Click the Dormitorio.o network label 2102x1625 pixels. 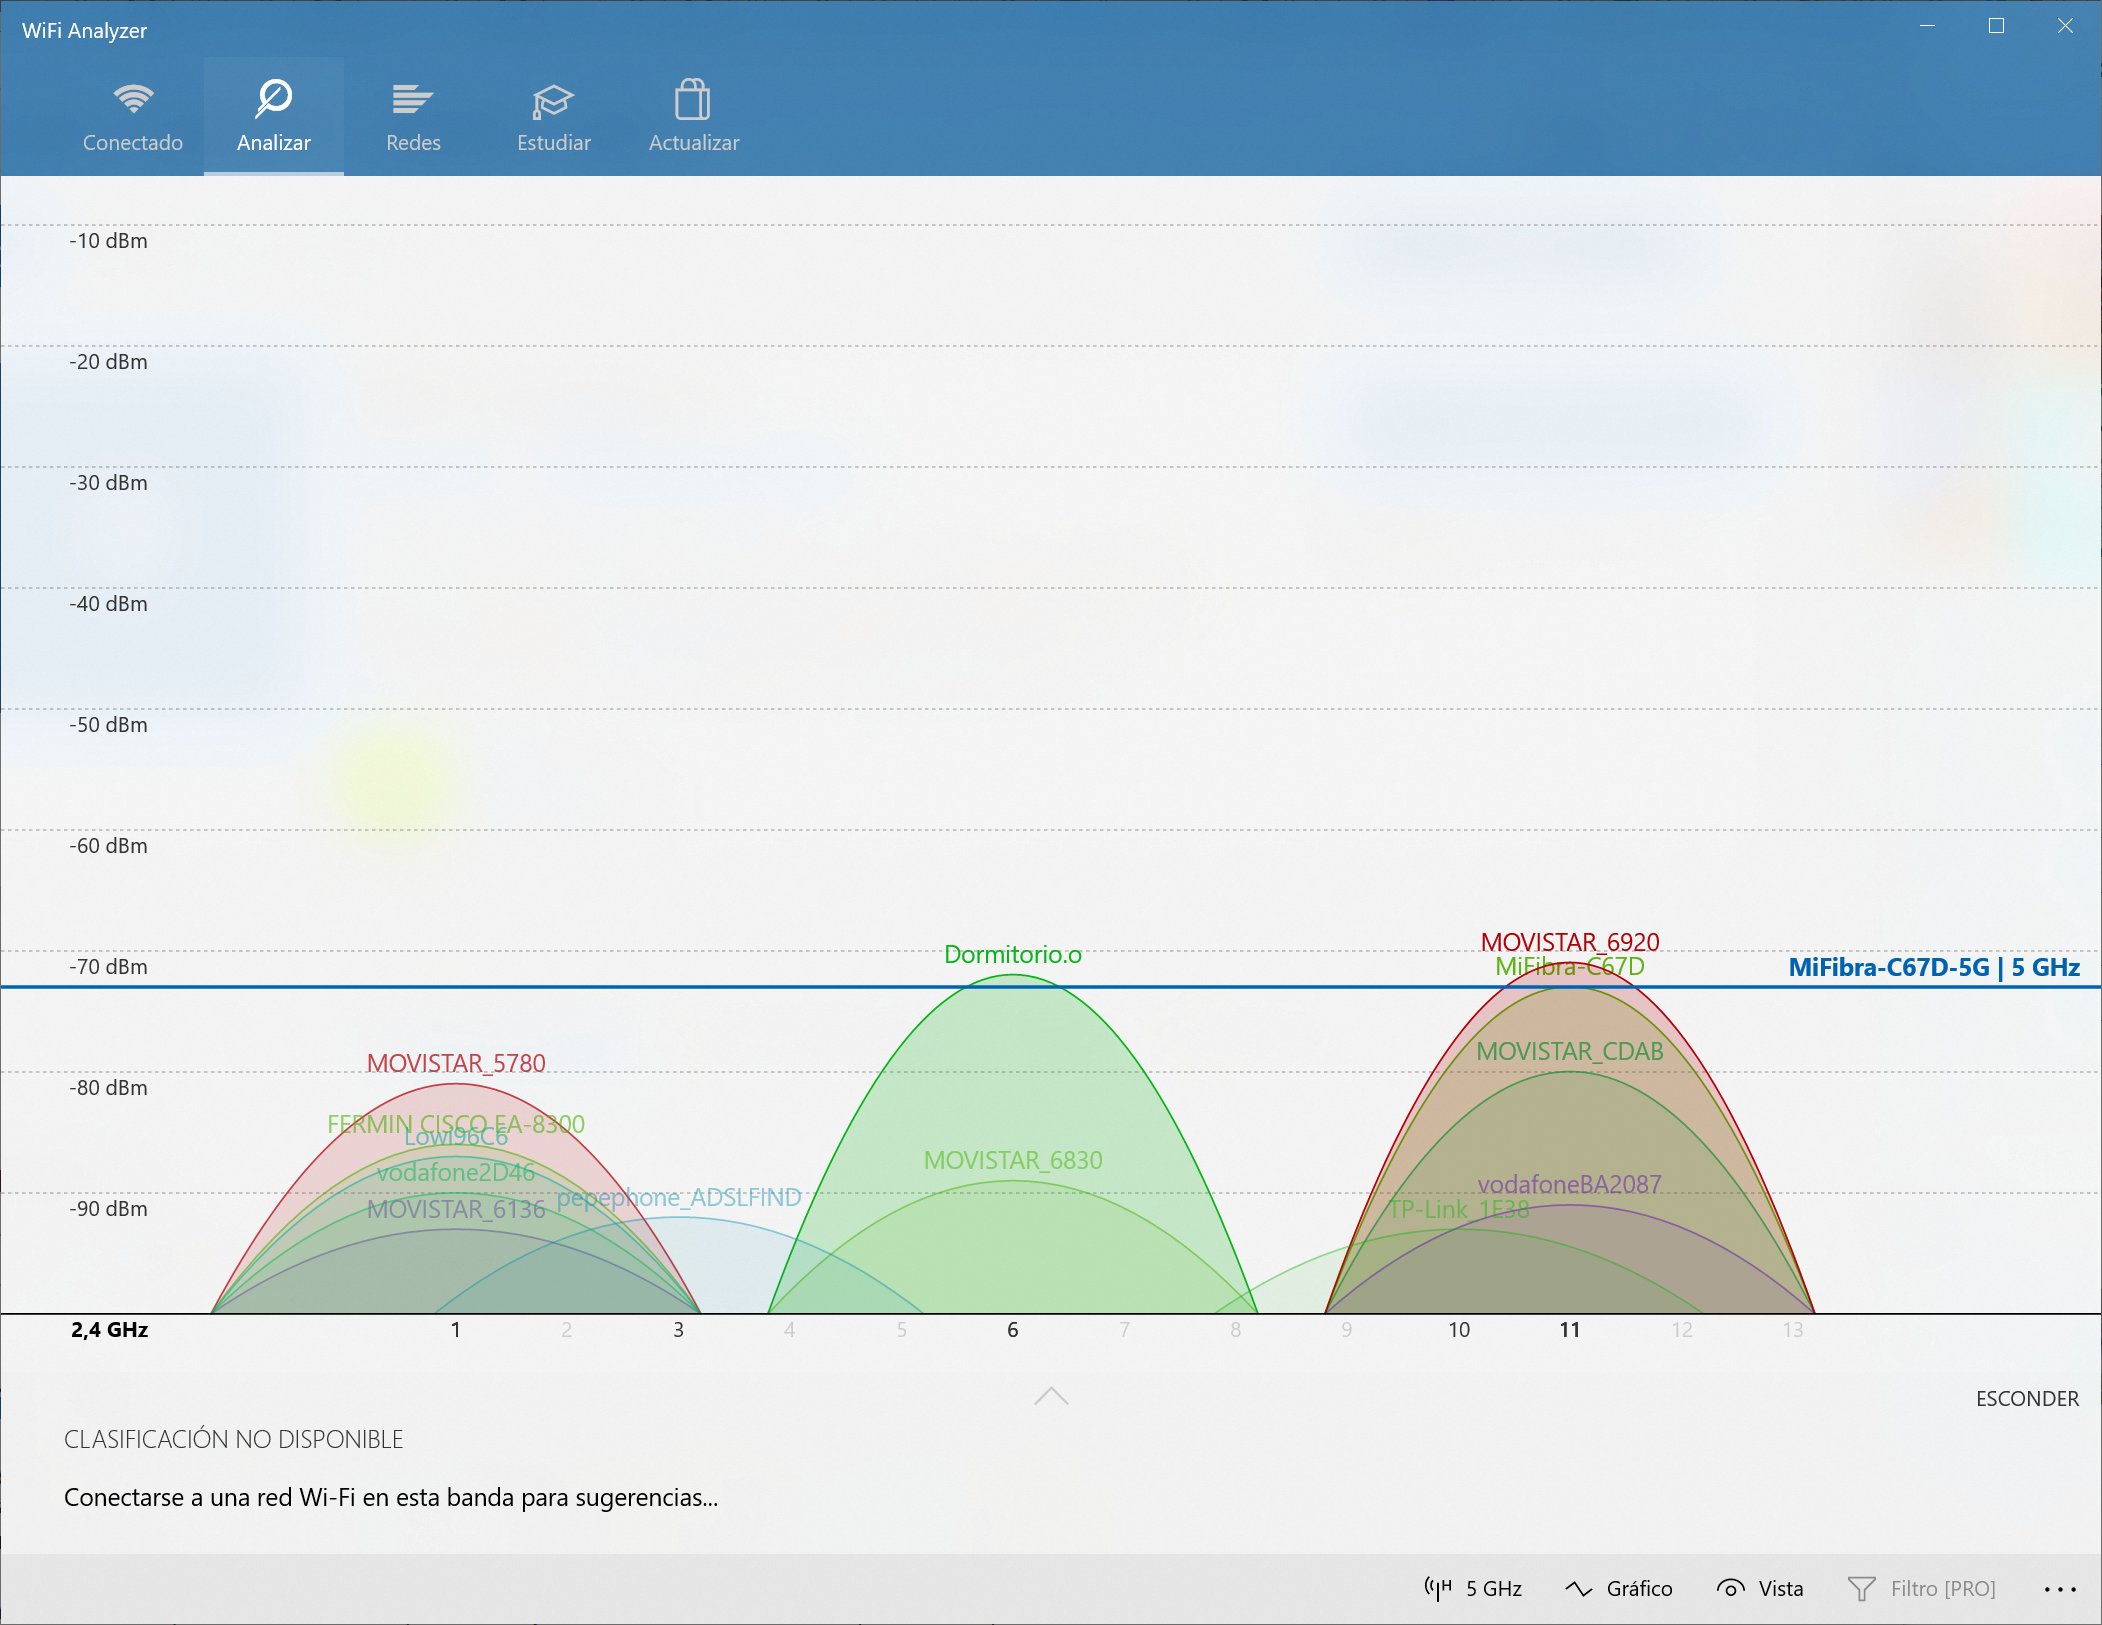click(1012, 954)
